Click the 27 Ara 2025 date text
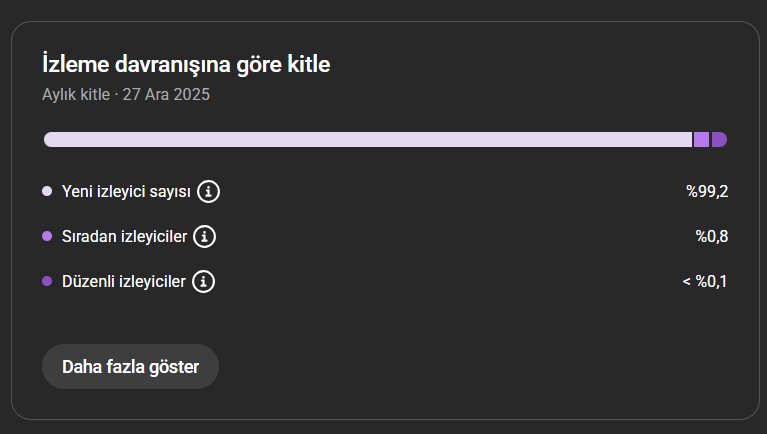This screenshot has height=434, width=767. 166,94
